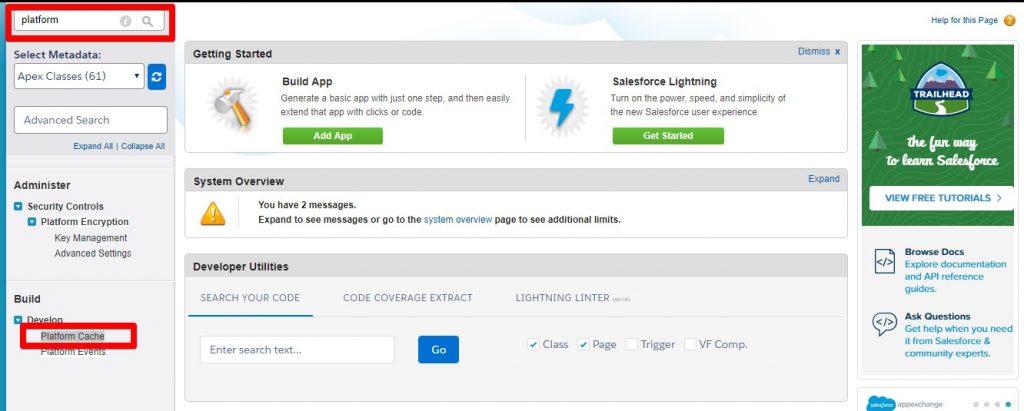Viewport: 1024px width, 411px height.
Task: Open the Lightning Linter tab
Action: click(573, 298)
